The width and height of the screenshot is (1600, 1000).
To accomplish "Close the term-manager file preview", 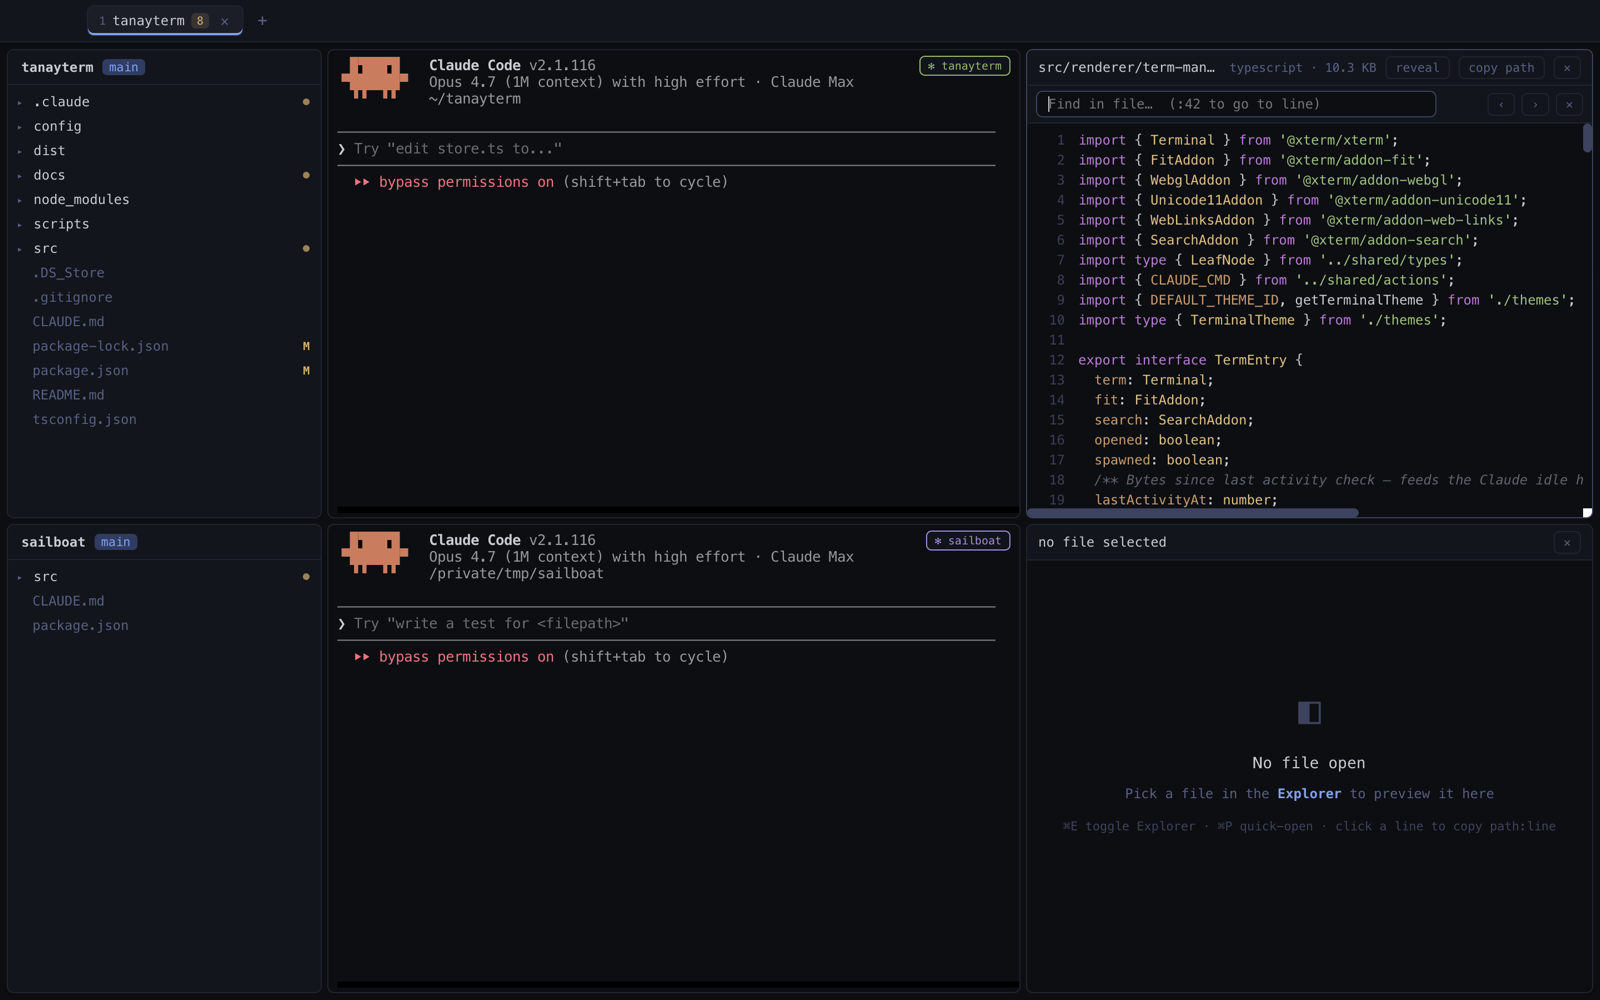I will (1567, 68).
